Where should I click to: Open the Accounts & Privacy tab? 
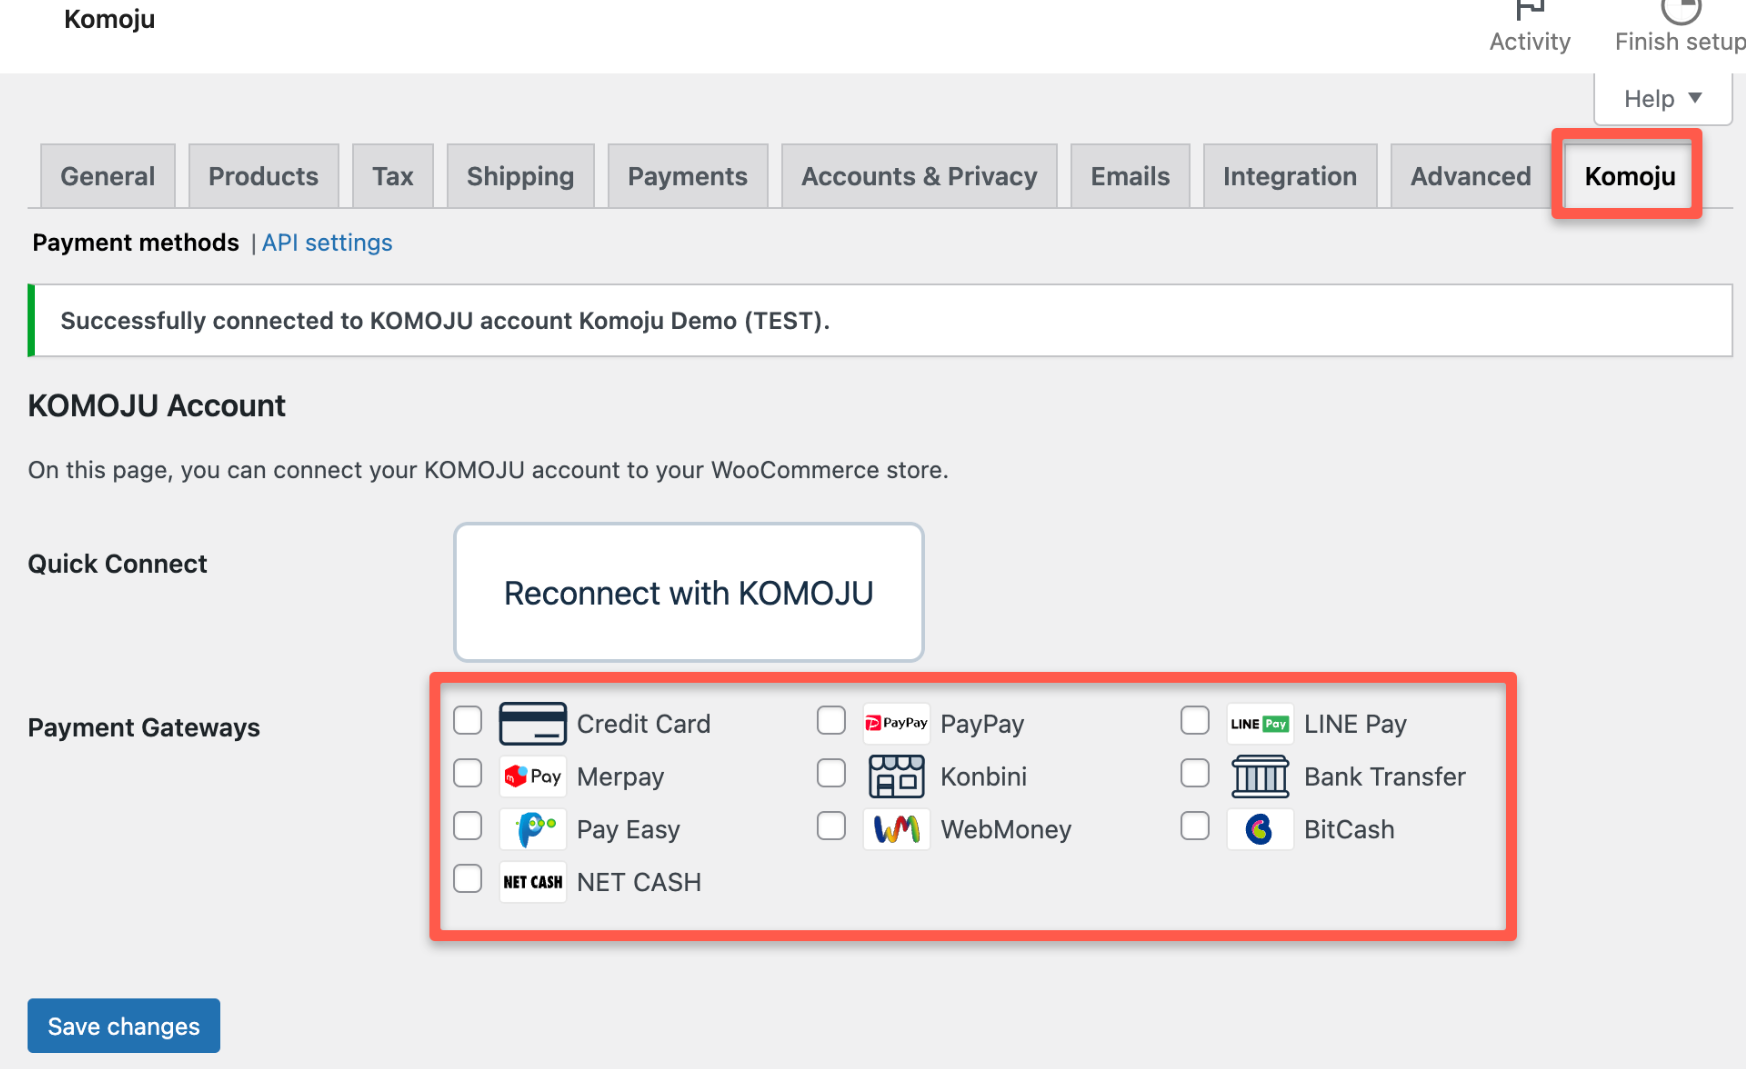click(918, 177)
